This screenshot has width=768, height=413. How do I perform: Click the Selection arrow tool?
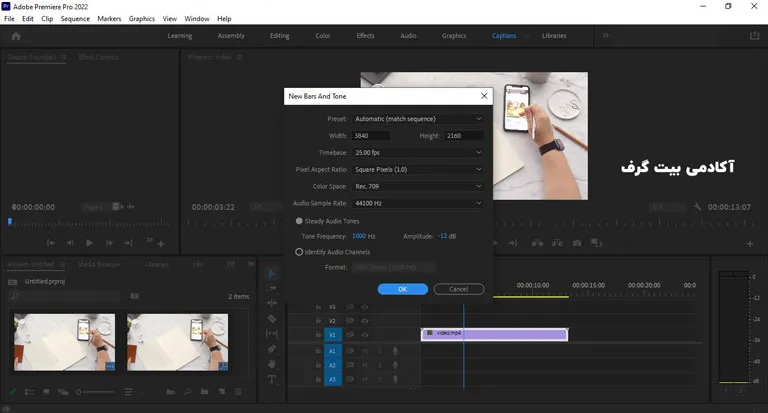272,272
